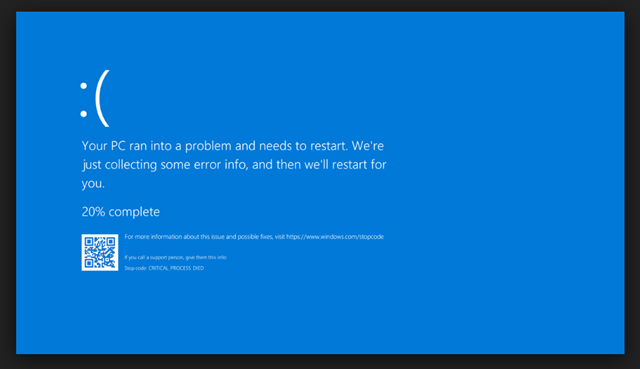640x369 pixels.
Task: Click the top-right QR finder square
Action: point(110,242)
